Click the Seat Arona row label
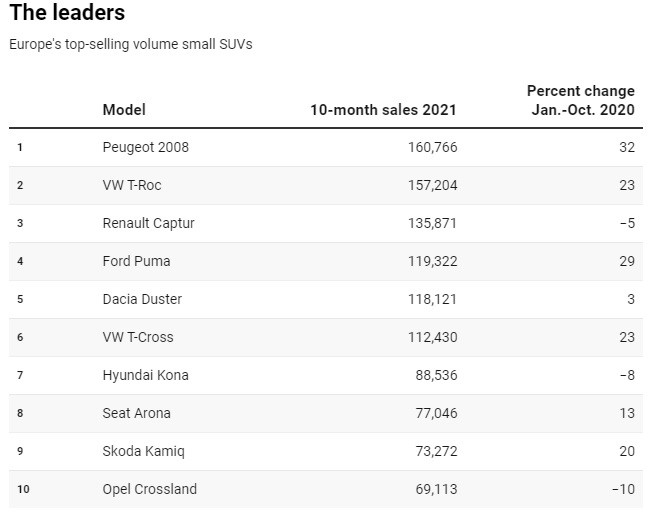Image resolution: width=647 pixels, height=514 pixels. [136, 413]
